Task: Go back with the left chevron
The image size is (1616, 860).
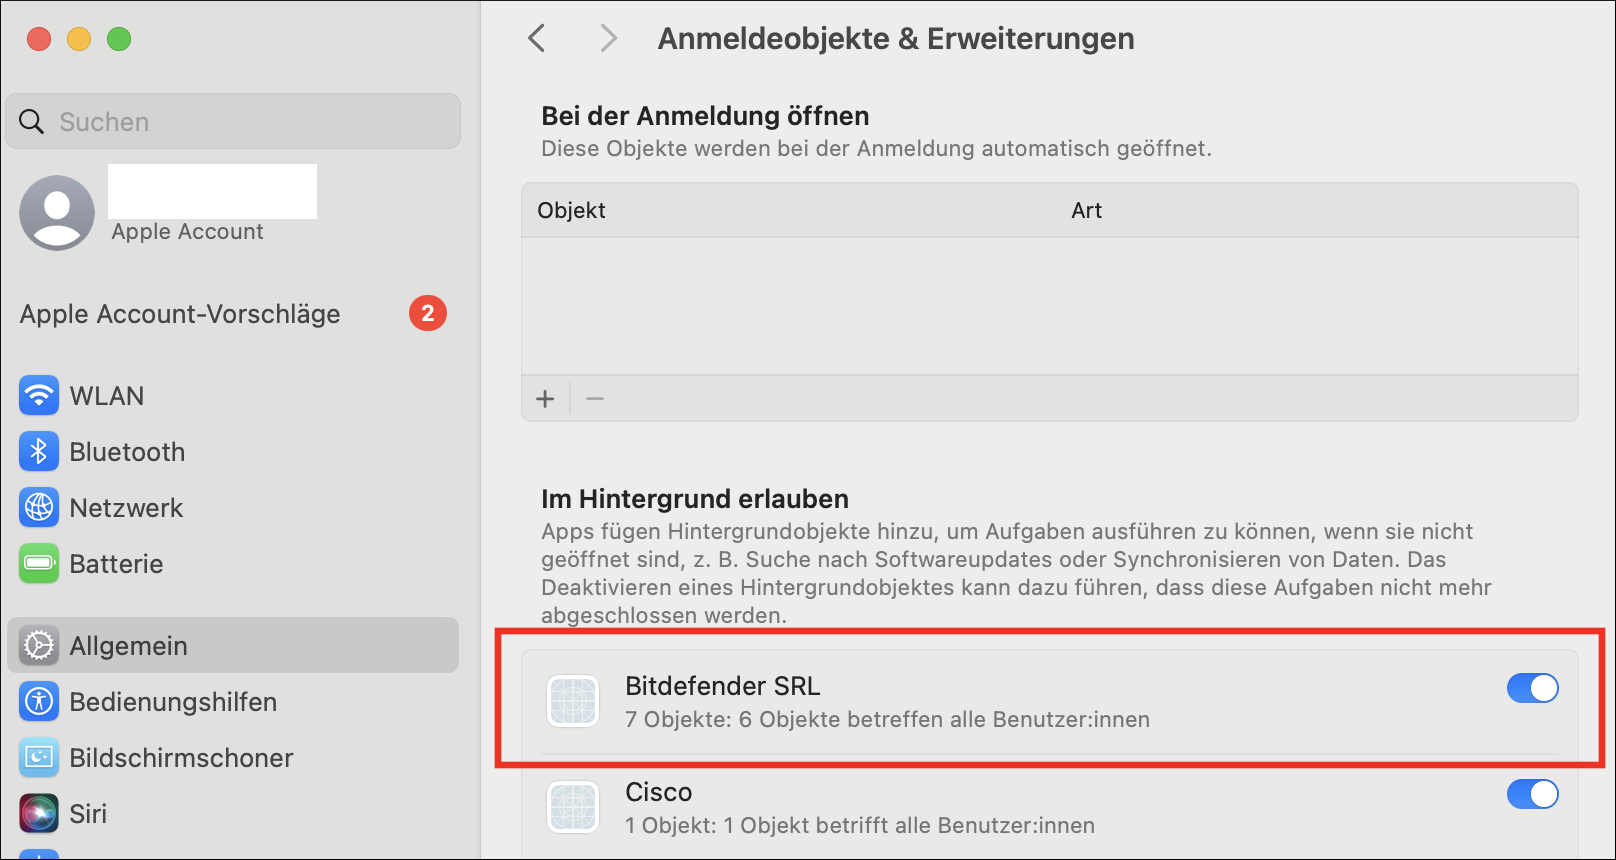Action: pos(537,38)
